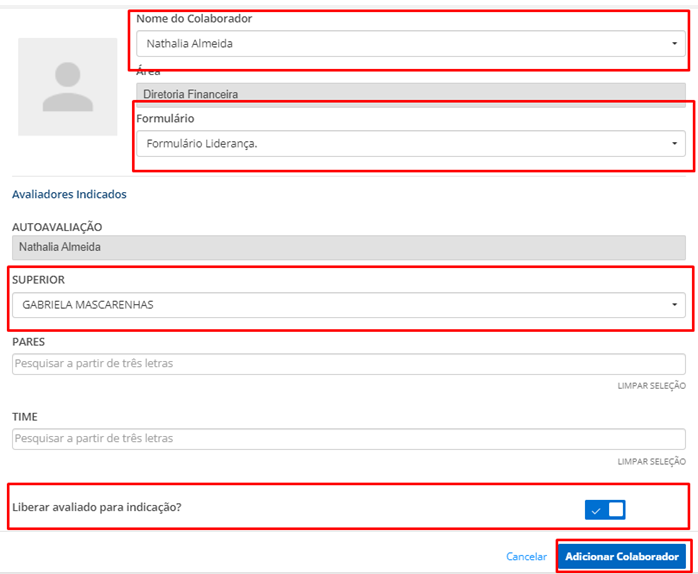Click the Nome do Colaborador label
Screen dimensions: 698x574
[x=194, y=19]
